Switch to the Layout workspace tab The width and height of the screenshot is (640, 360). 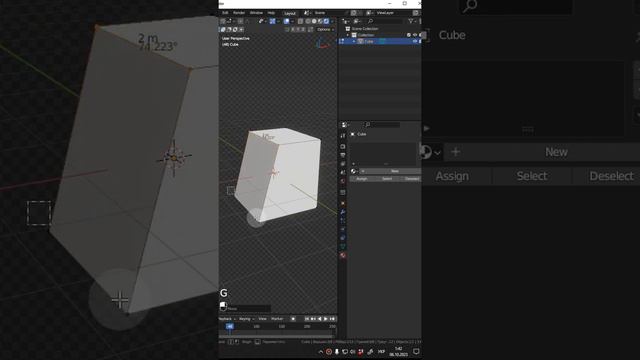[290, 13]
